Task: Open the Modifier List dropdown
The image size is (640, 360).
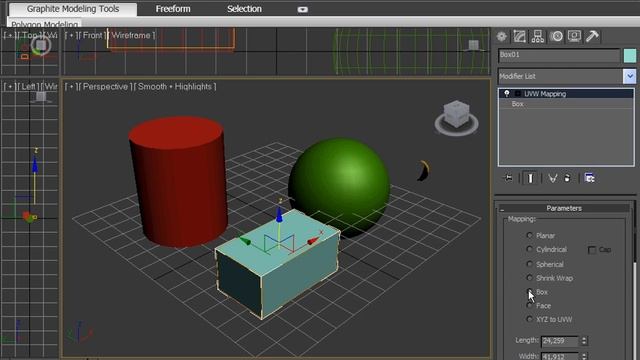Action: click(629, 76)
